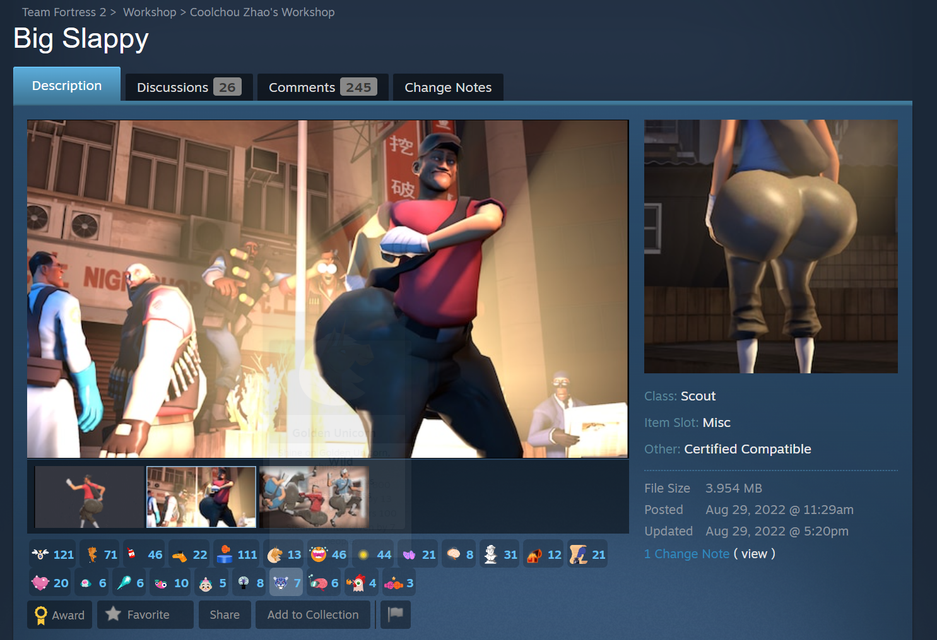The width and height of the screenshot is (937, 640).
Task: Click the award reaction with count 121
Action: 53,555
